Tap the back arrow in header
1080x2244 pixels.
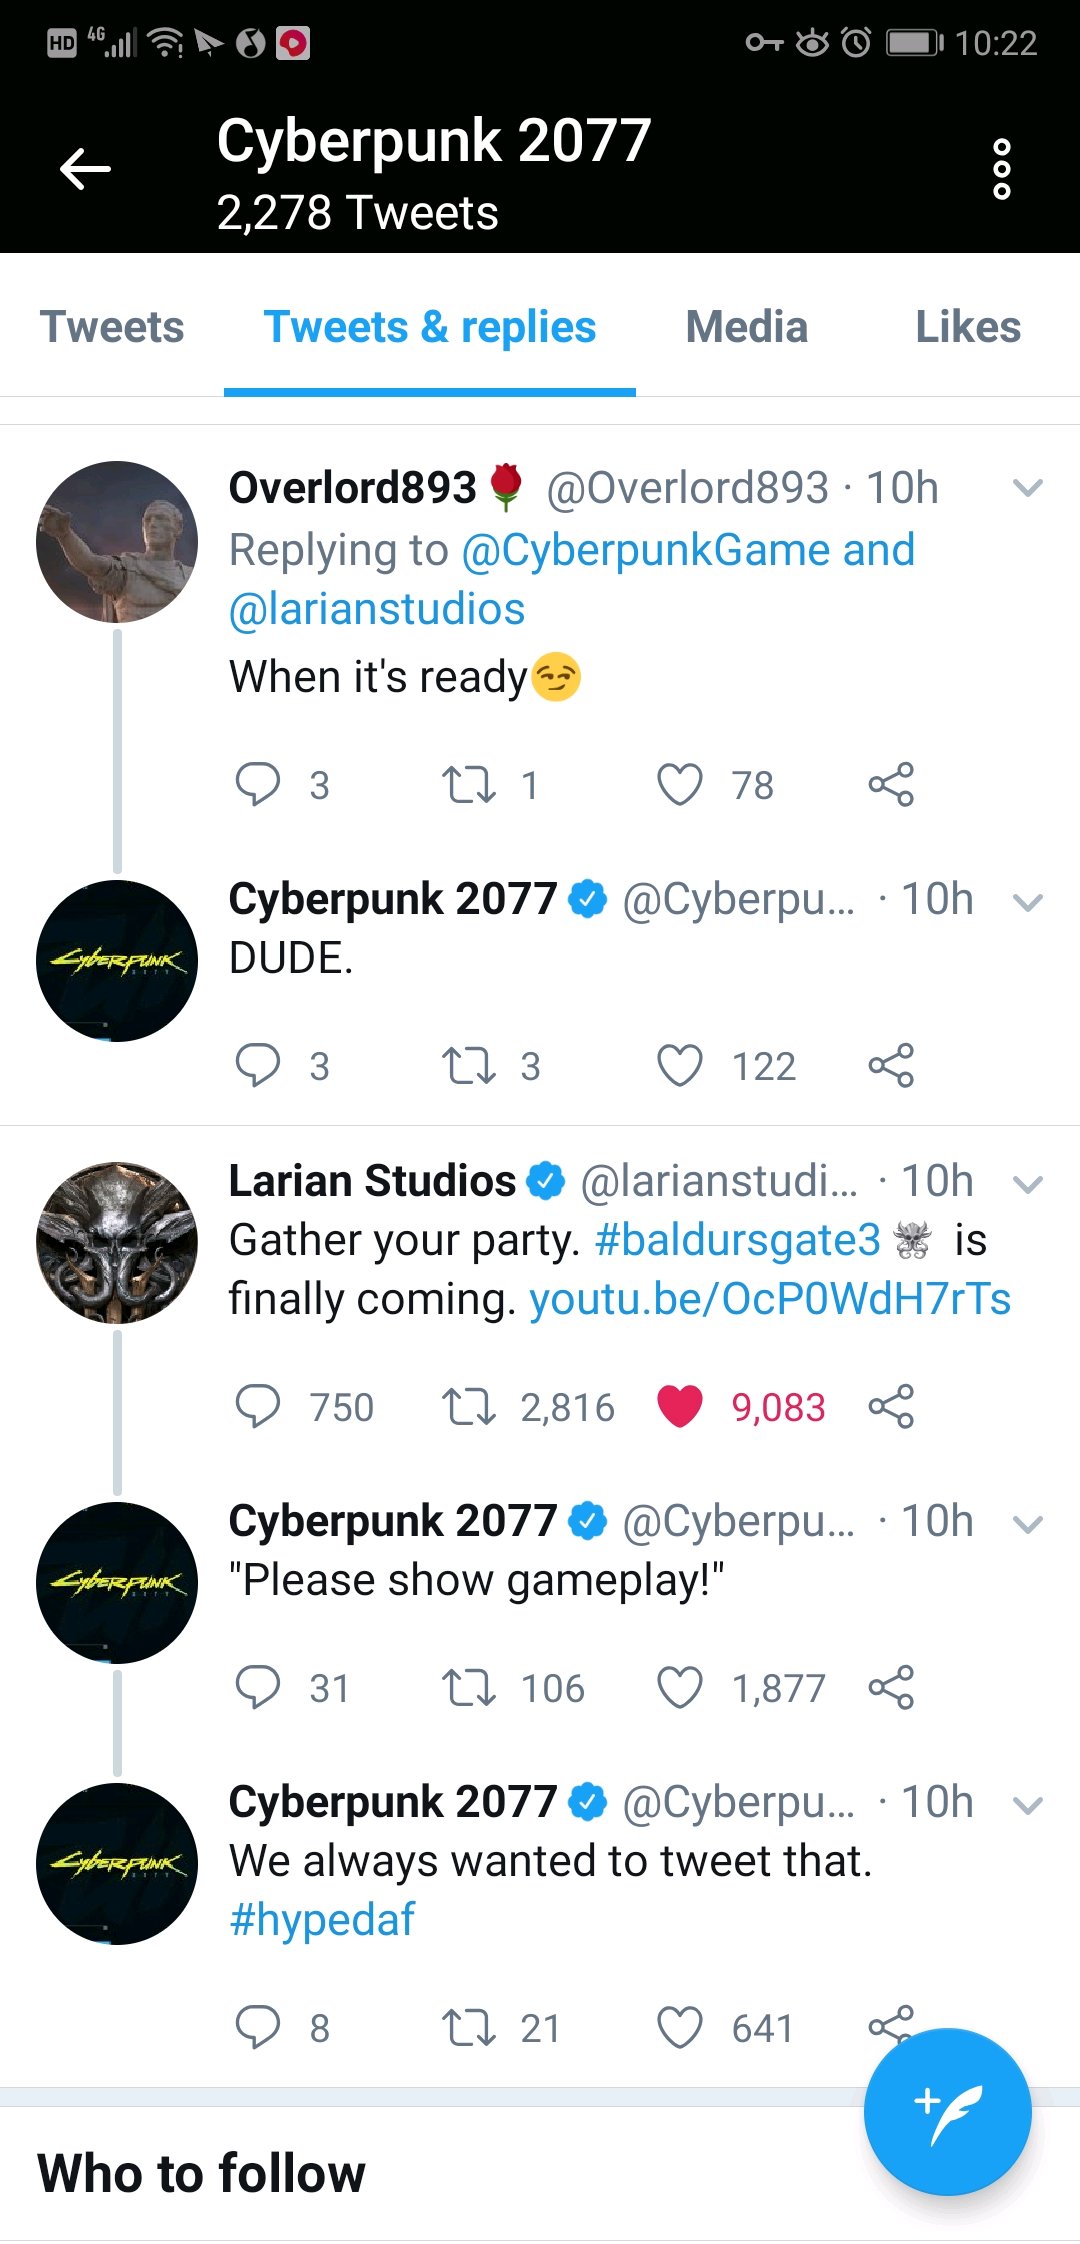[x=85, y=169]
